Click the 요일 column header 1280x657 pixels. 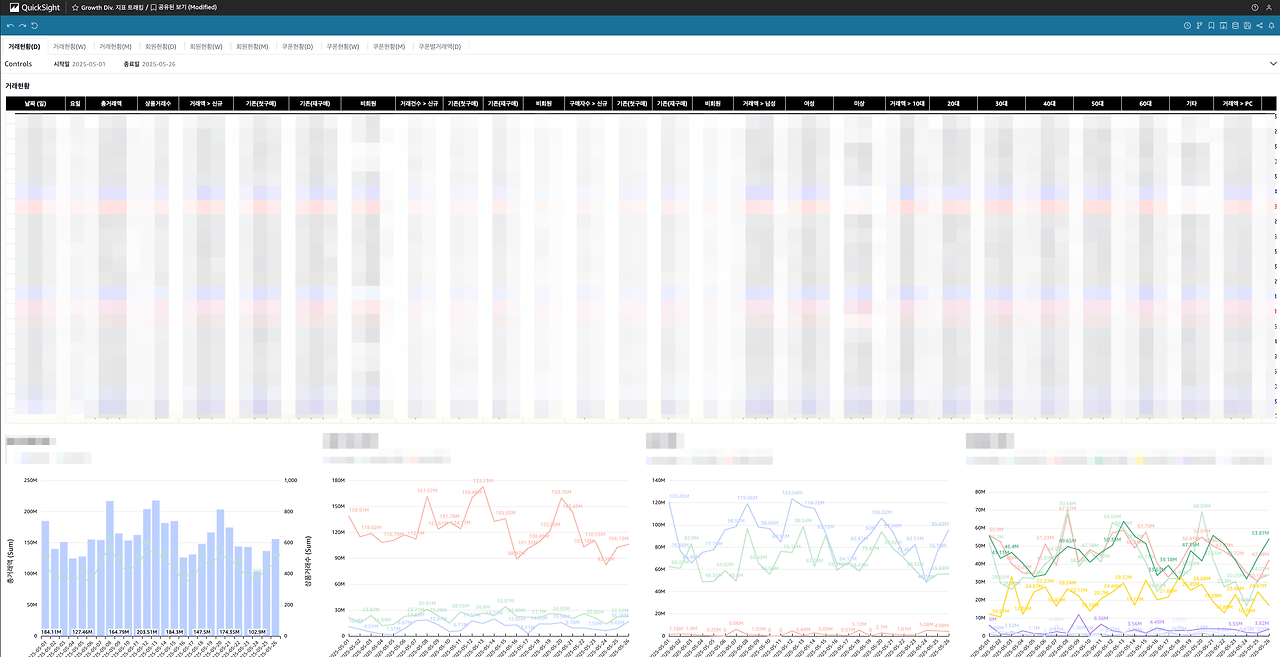pos(75,103)
